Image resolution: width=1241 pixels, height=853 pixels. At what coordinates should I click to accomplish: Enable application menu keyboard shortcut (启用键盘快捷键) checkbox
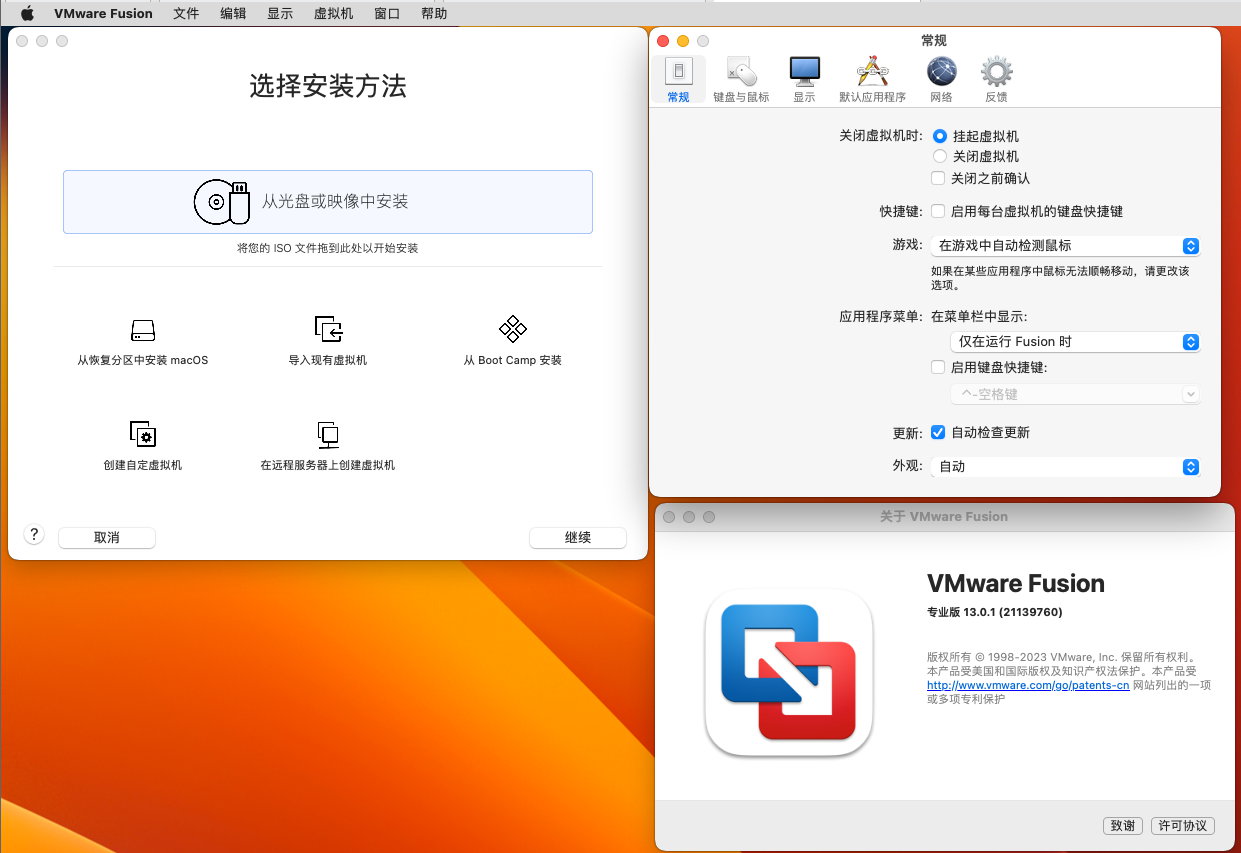(938, 367)
